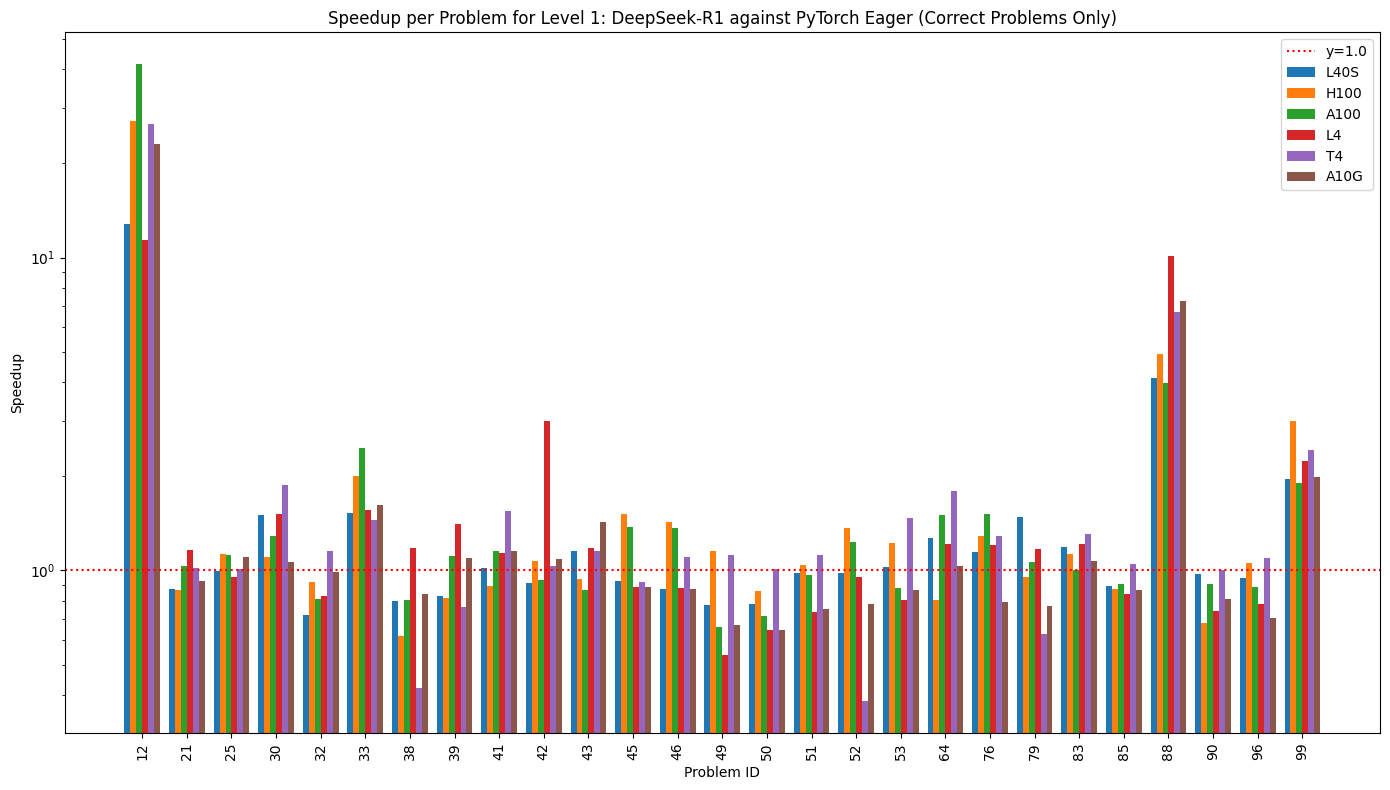
Task: Click the tall red L4 bar for problem 42
Action: (547, 577)
